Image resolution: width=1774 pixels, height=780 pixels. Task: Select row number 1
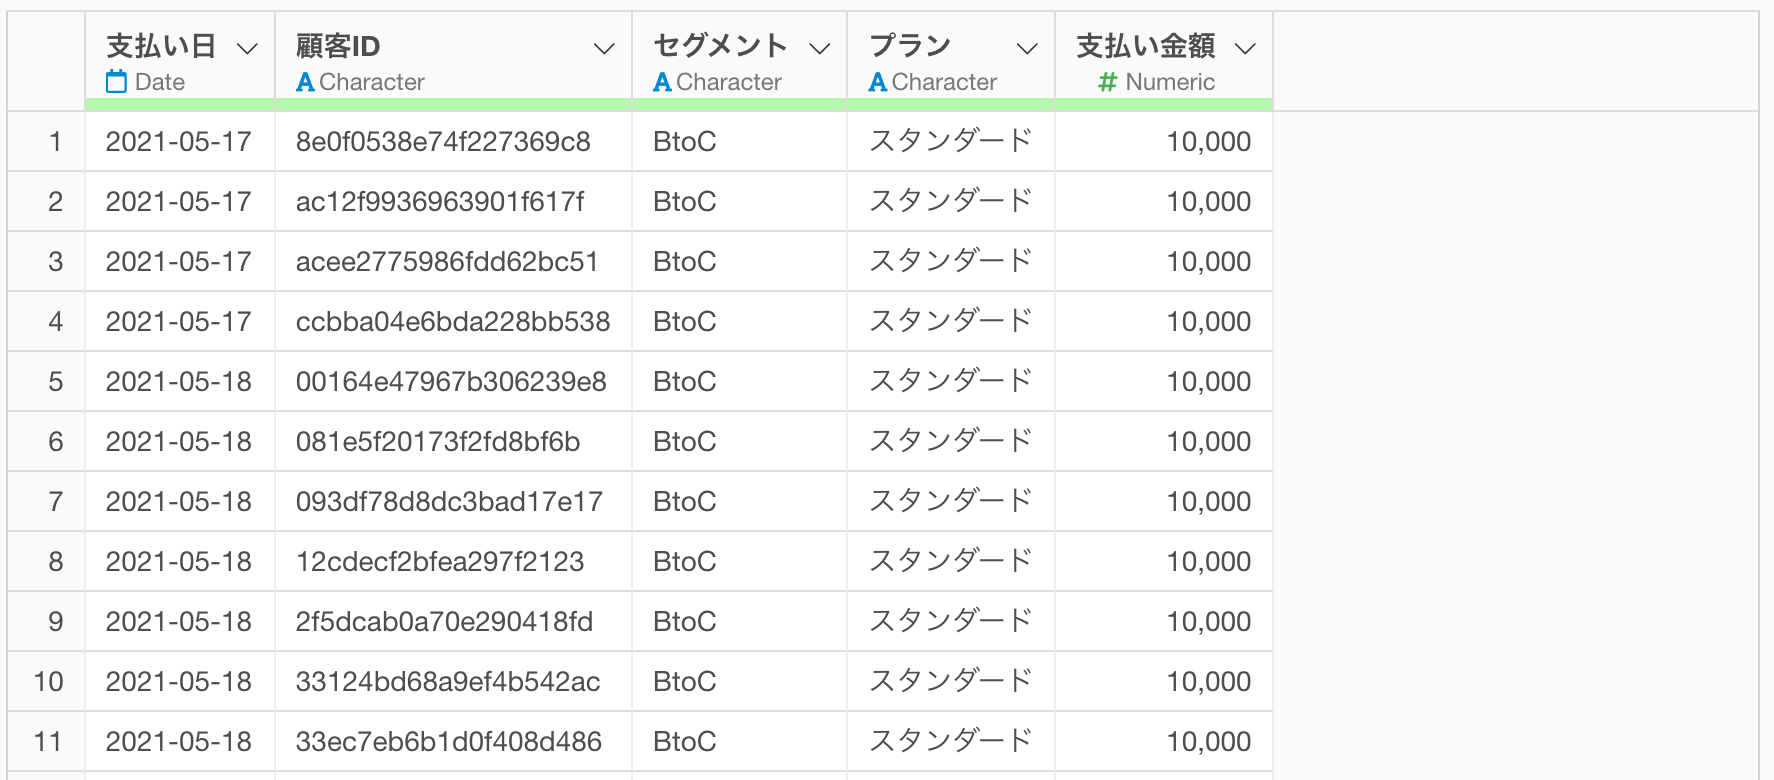pyautogui.click(x=55, y=142)
